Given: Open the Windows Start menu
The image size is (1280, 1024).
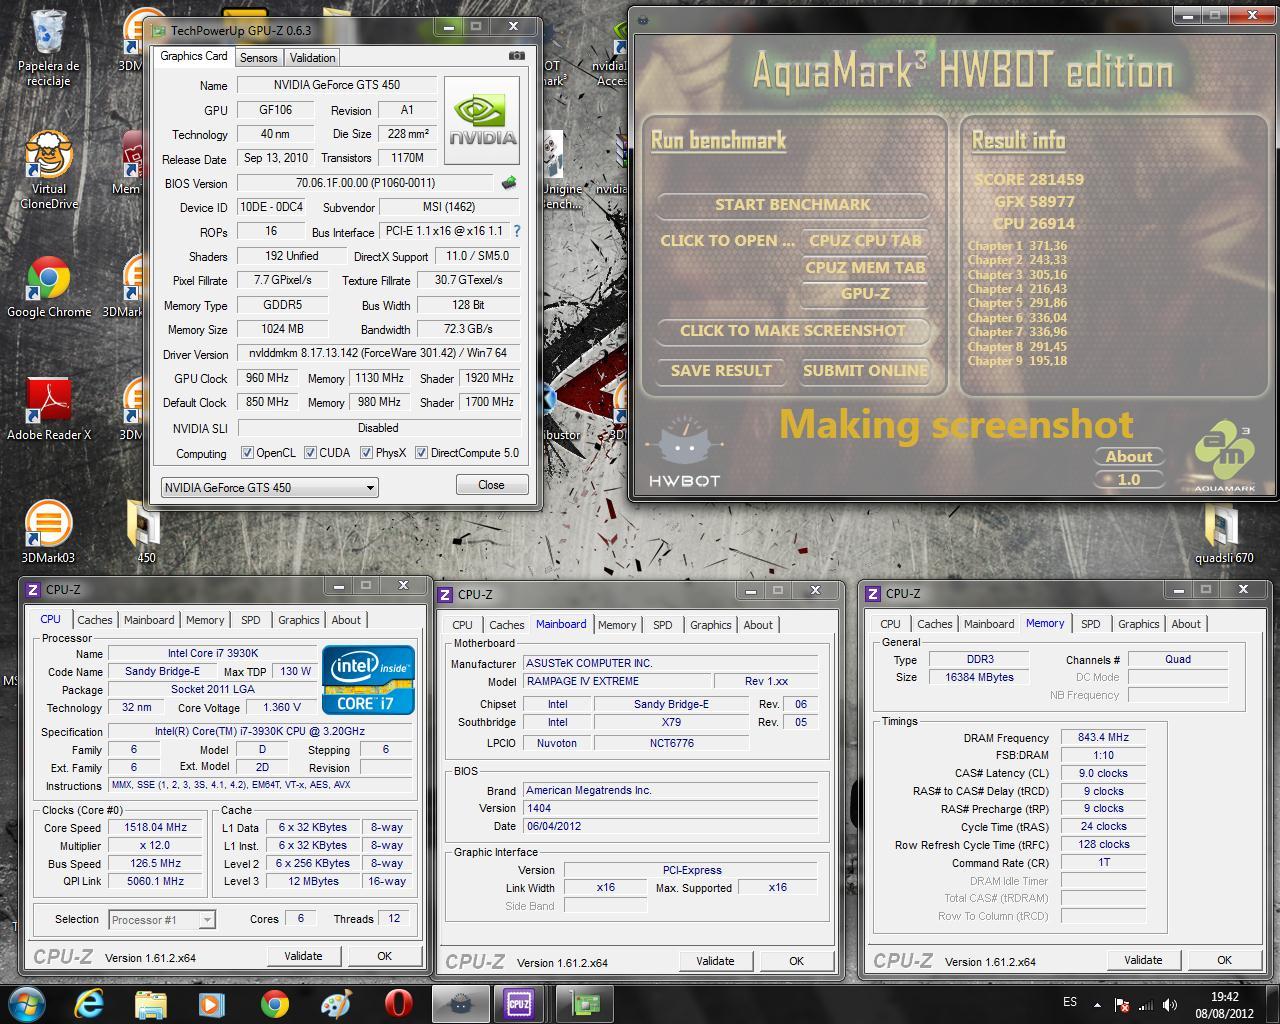Looking at the screenshot, I should pyautogui.click(x=27, y=1003).
